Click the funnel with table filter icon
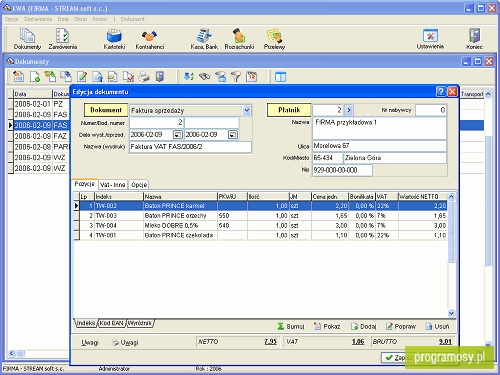This screenshot has width=500, height=375. [x=220, y=77]
